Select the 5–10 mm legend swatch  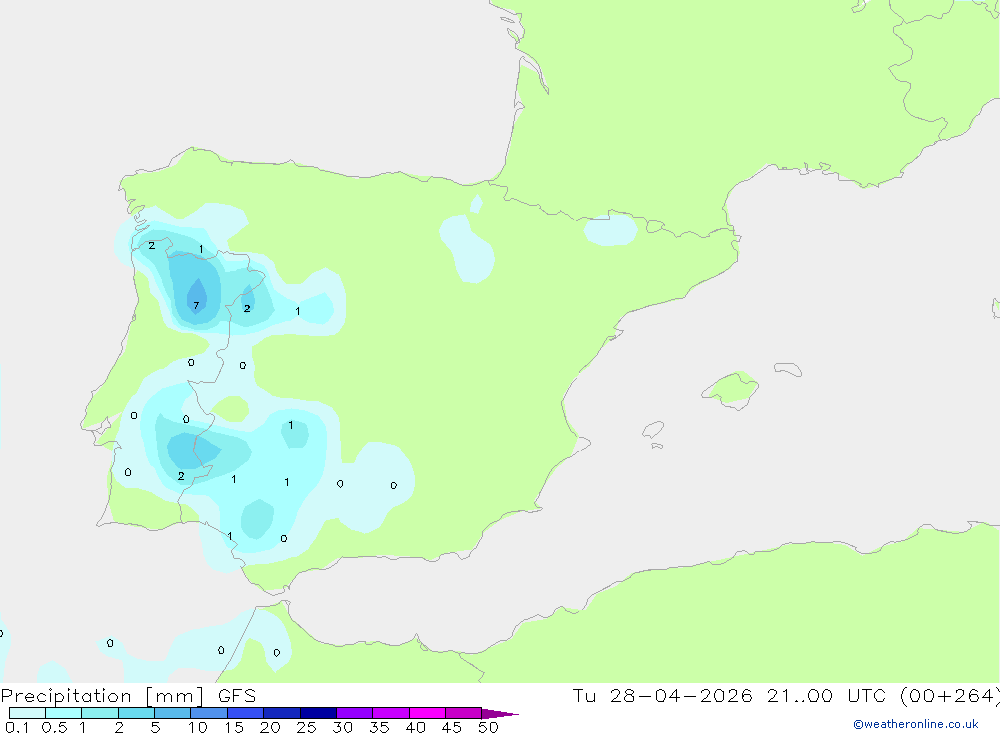(172, 713)
